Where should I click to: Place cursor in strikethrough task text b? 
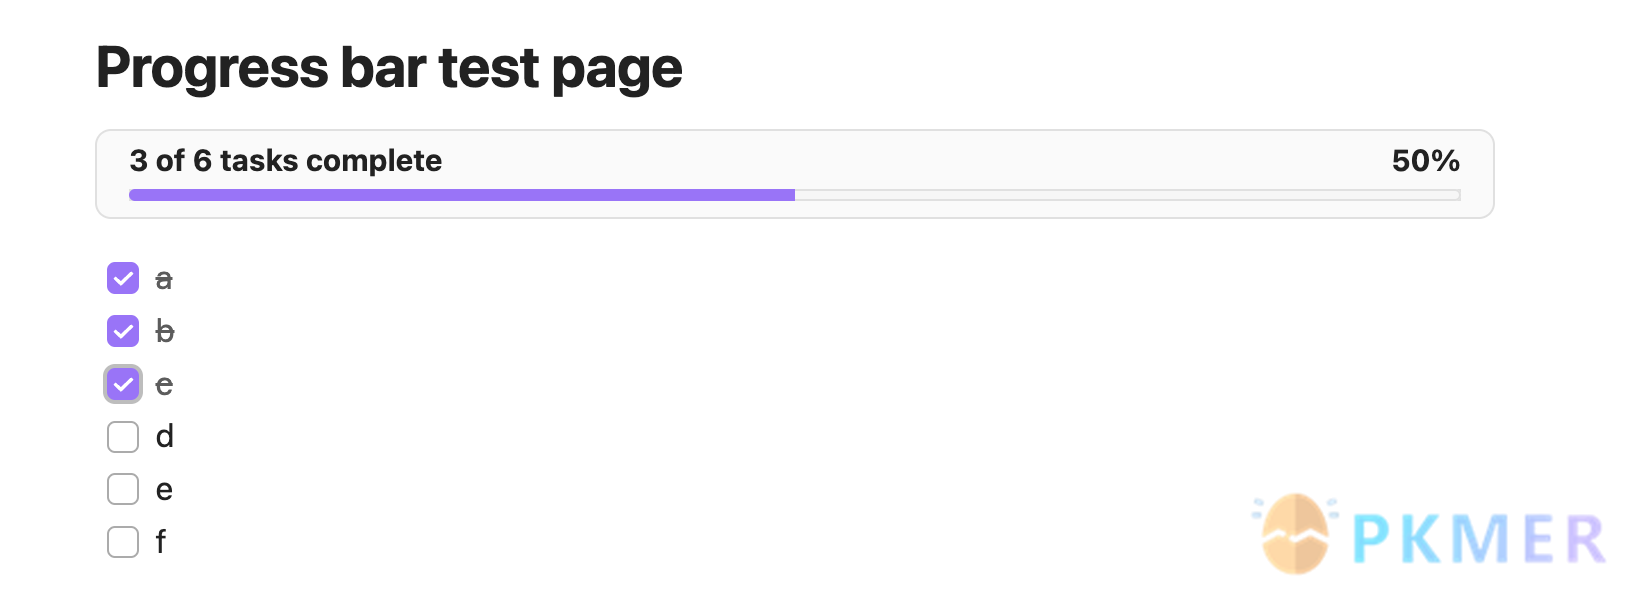click(165, 331)
